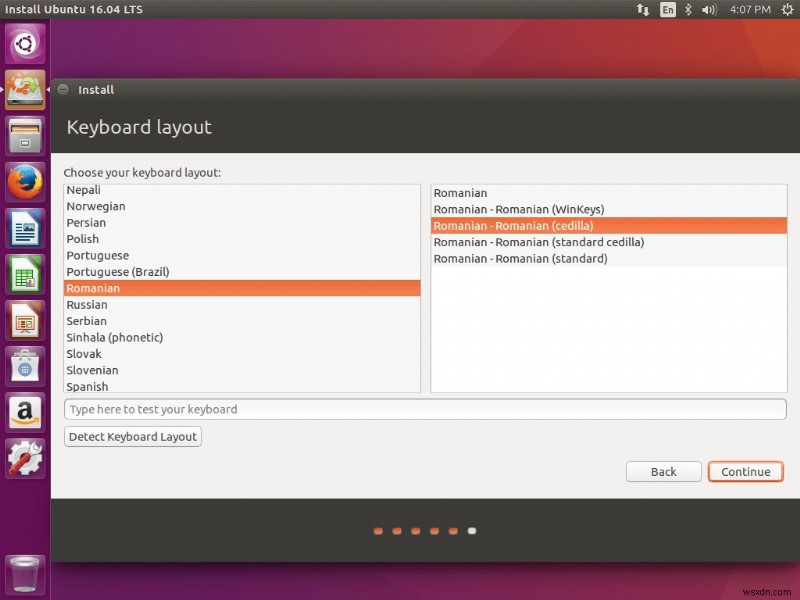The width and height of the screenshot is (800, 600).
Task: Open the En keyboard indicator menu
Action: pyautogui.click(x=667, y=9)
